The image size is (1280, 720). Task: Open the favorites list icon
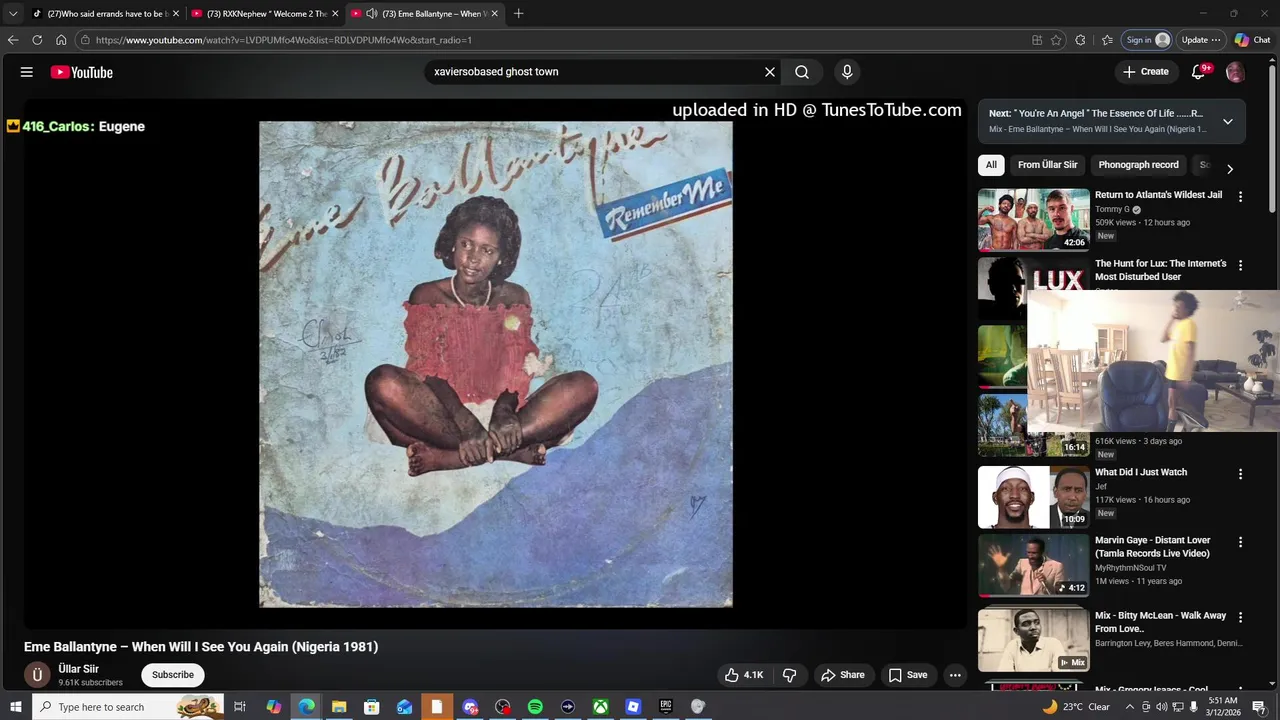click(x=1107, y=40)
